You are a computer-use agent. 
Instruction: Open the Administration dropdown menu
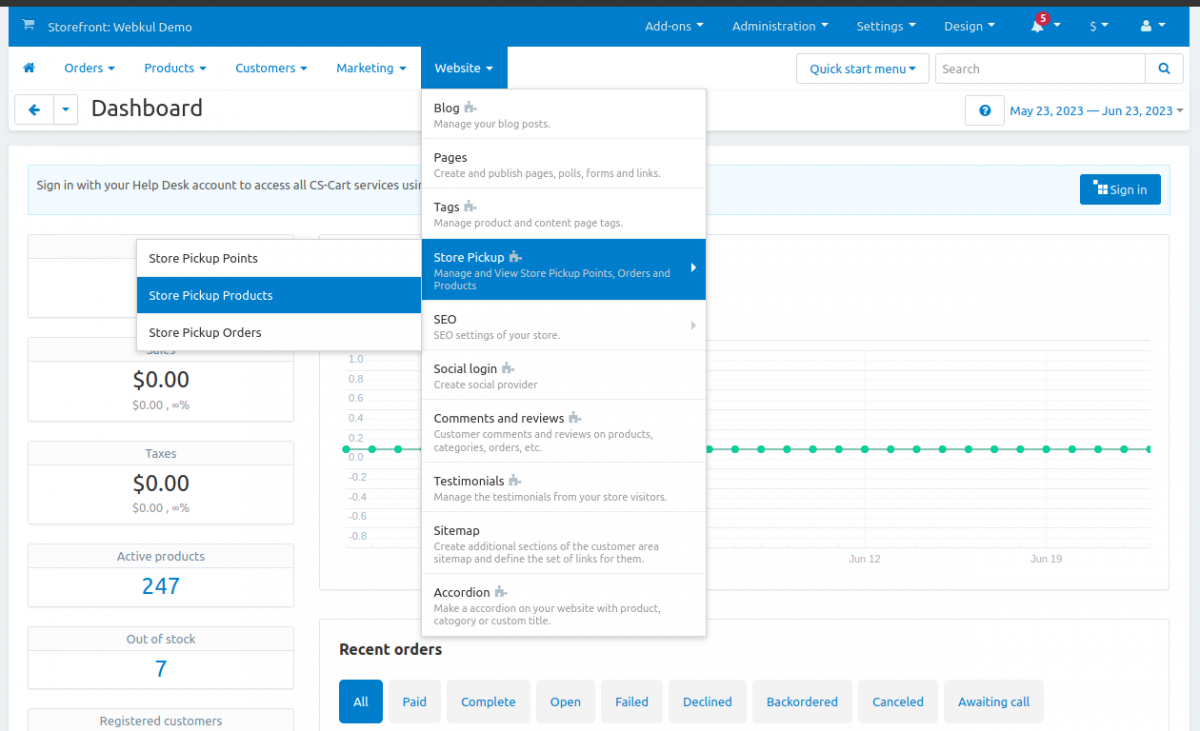coord(780,26)
